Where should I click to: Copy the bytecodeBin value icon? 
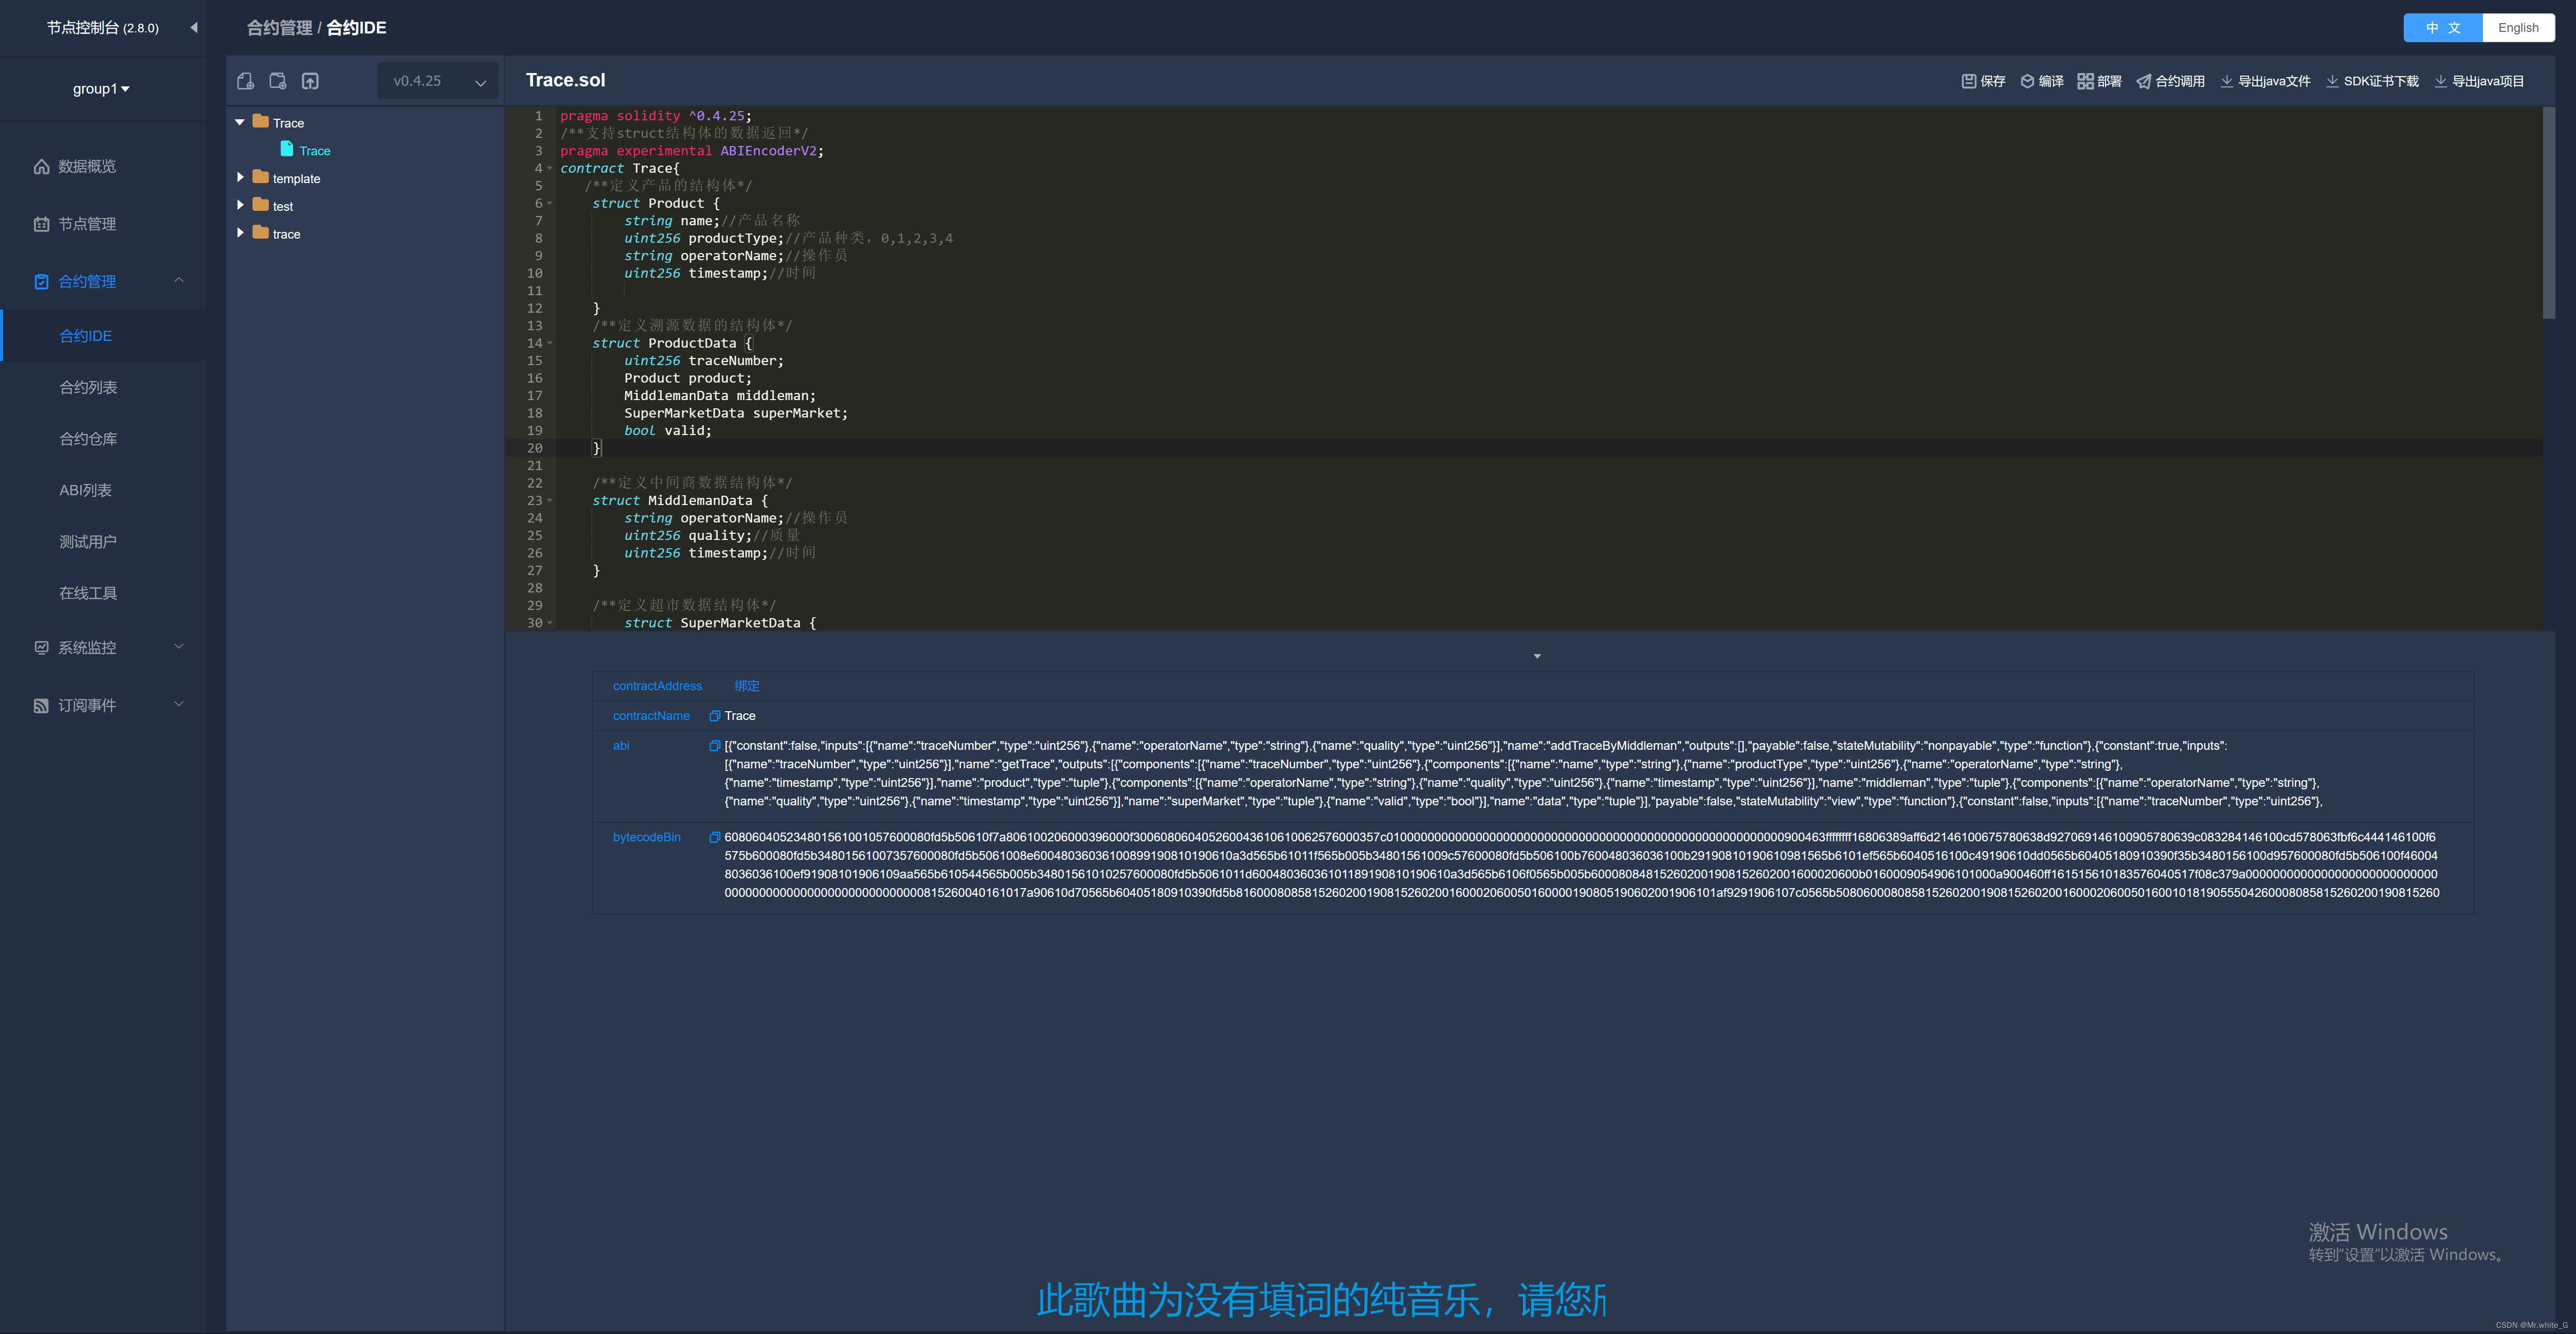pos(714,838)
